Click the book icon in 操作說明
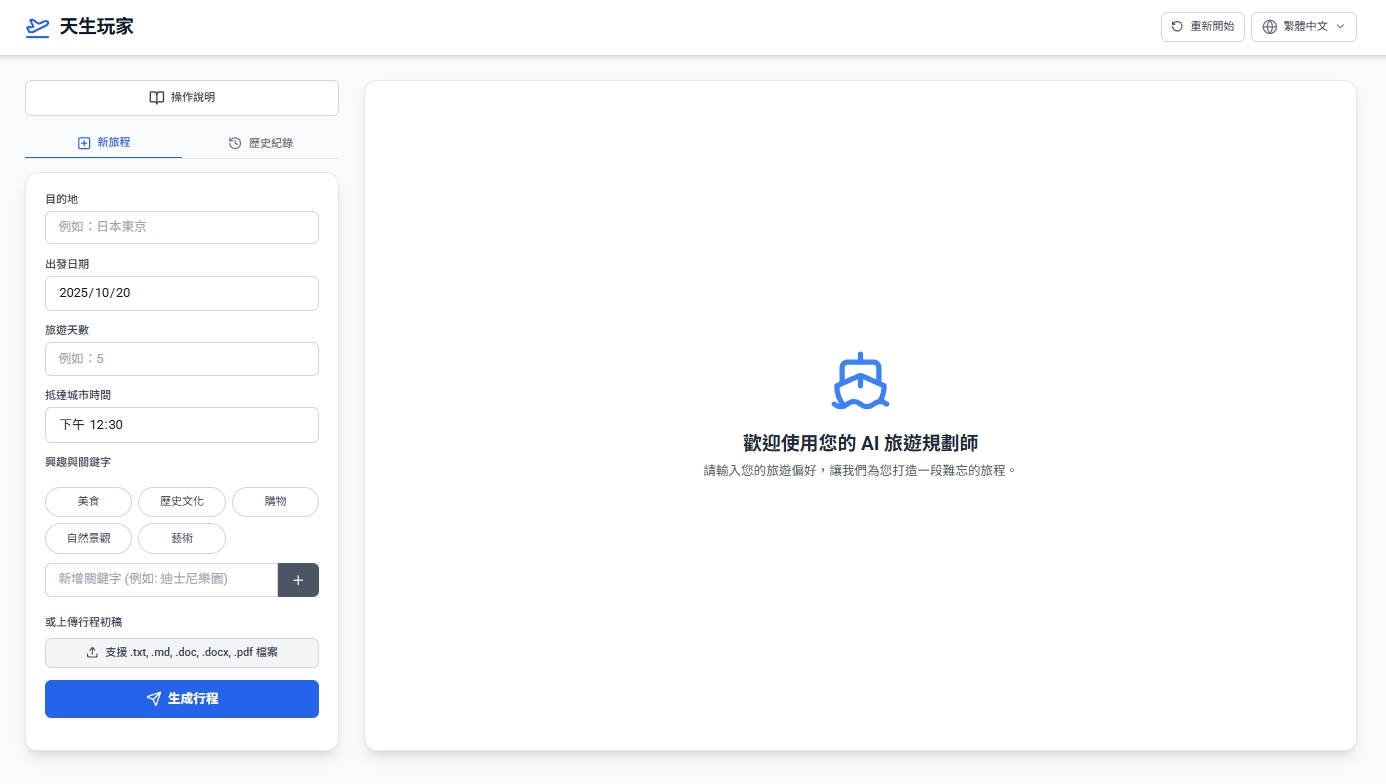The image size is (1386, 784). (156, 98)
